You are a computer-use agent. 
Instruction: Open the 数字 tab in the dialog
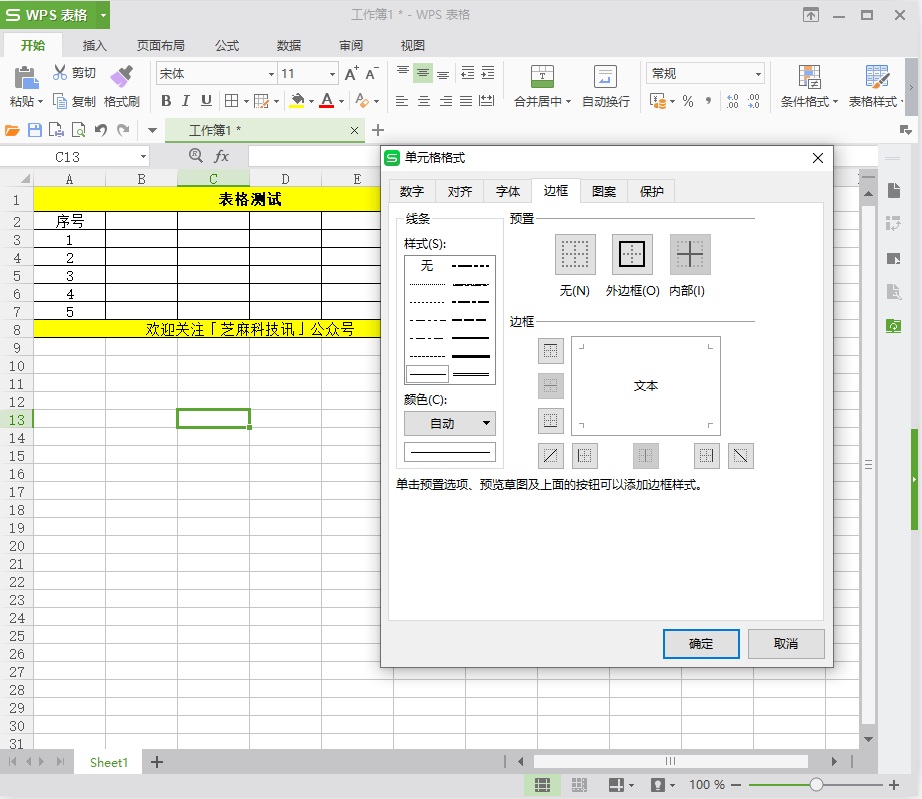[x=412, y=191]
